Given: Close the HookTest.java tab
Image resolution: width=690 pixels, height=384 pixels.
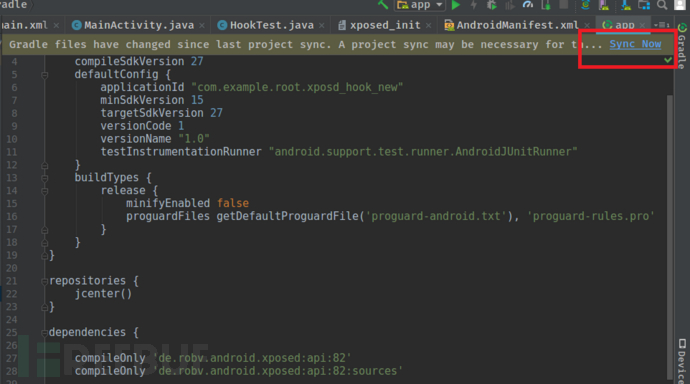Looking at the screenshot, I should 322,26.
